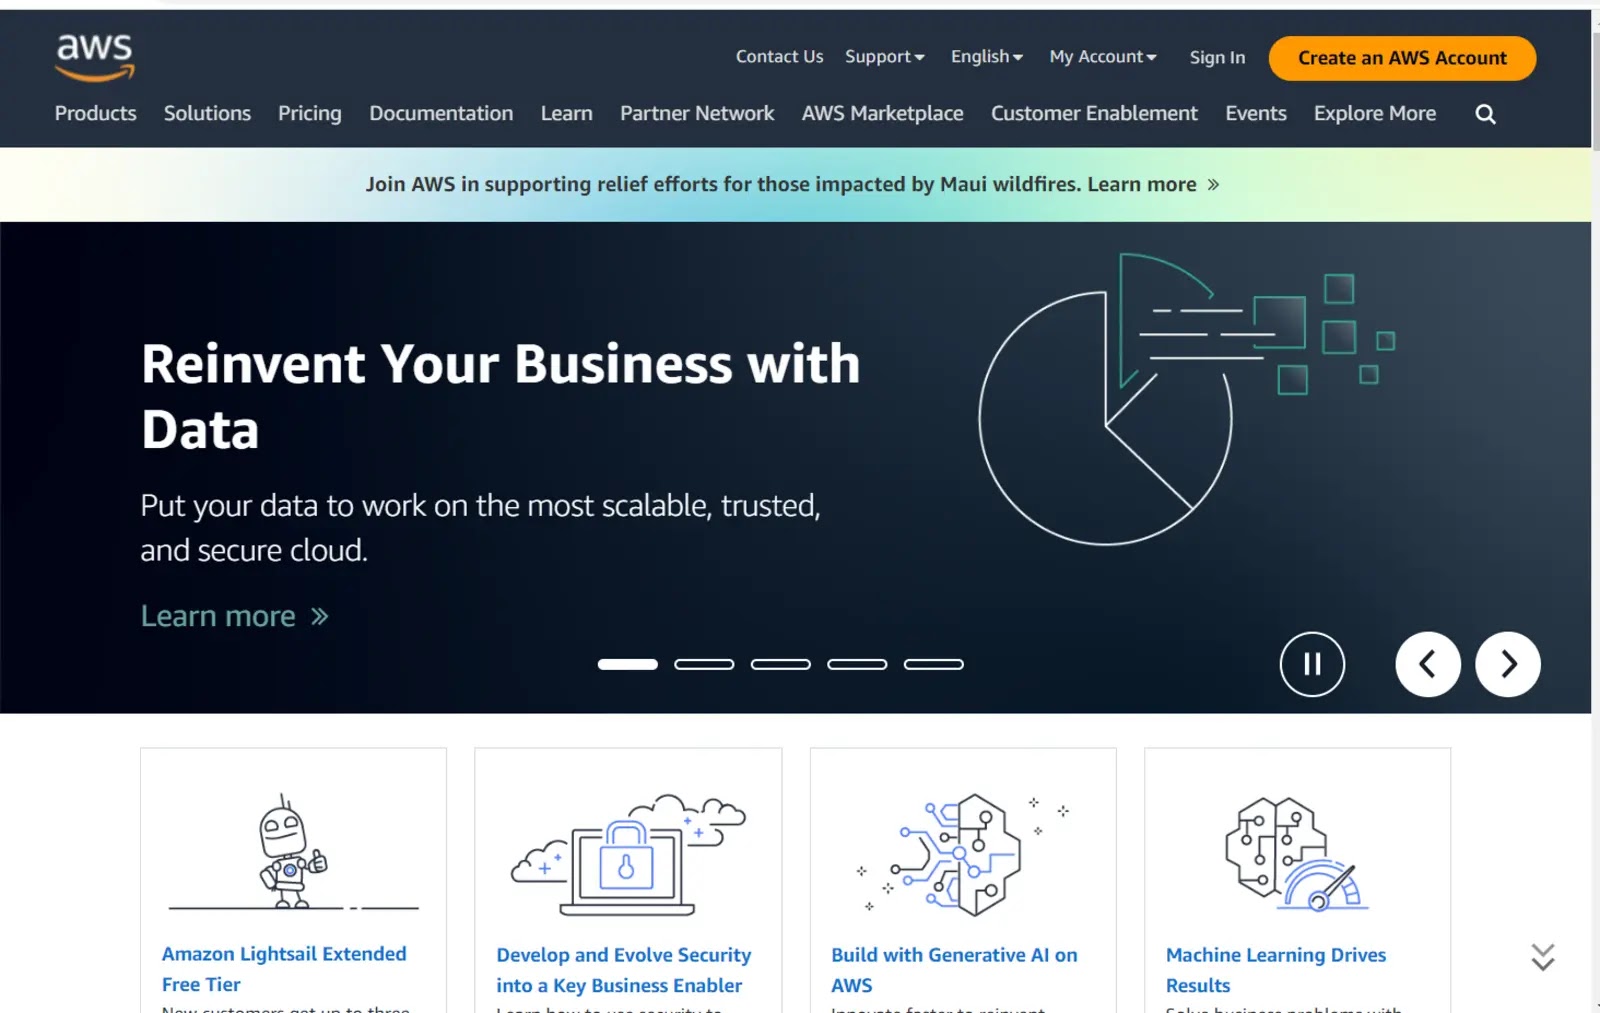1600x1013 pixels.
Task: Advance carousel with right arrow
Action: (x=1508, y=664)
